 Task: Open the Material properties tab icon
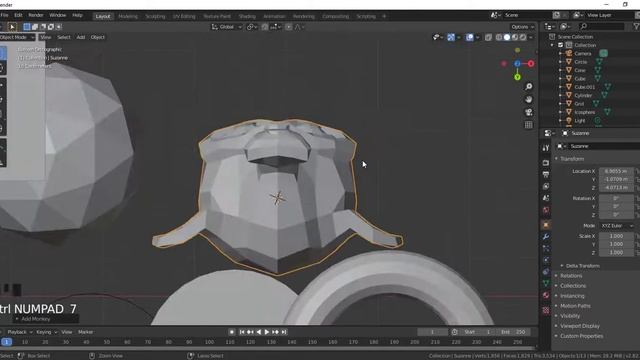[546, 295]
